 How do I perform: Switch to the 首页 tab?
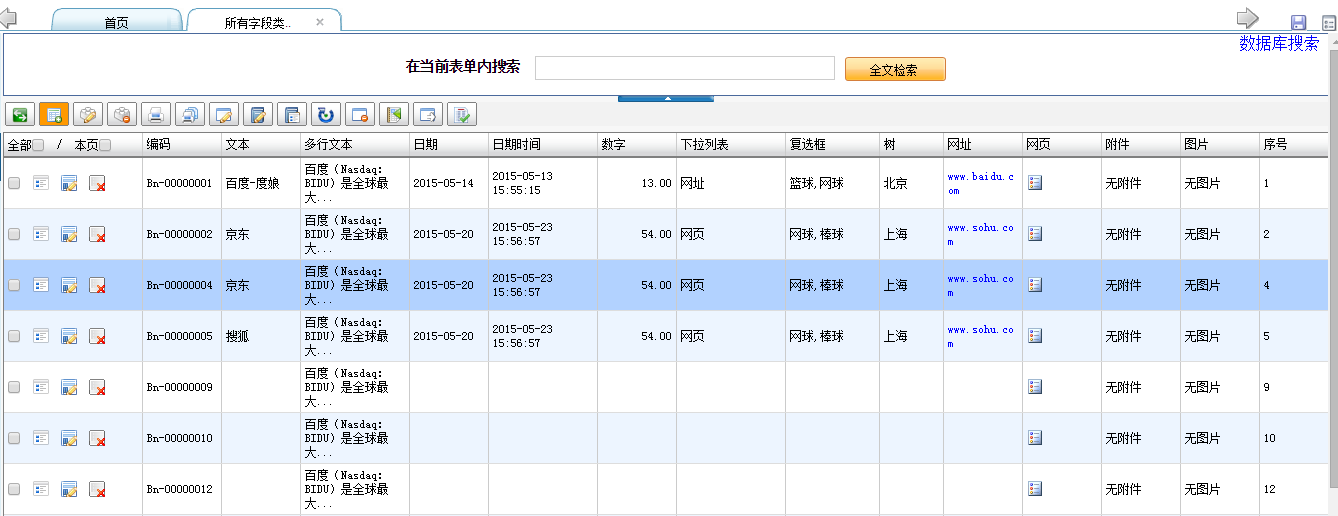pyautogui.click(x=116, y=22)
